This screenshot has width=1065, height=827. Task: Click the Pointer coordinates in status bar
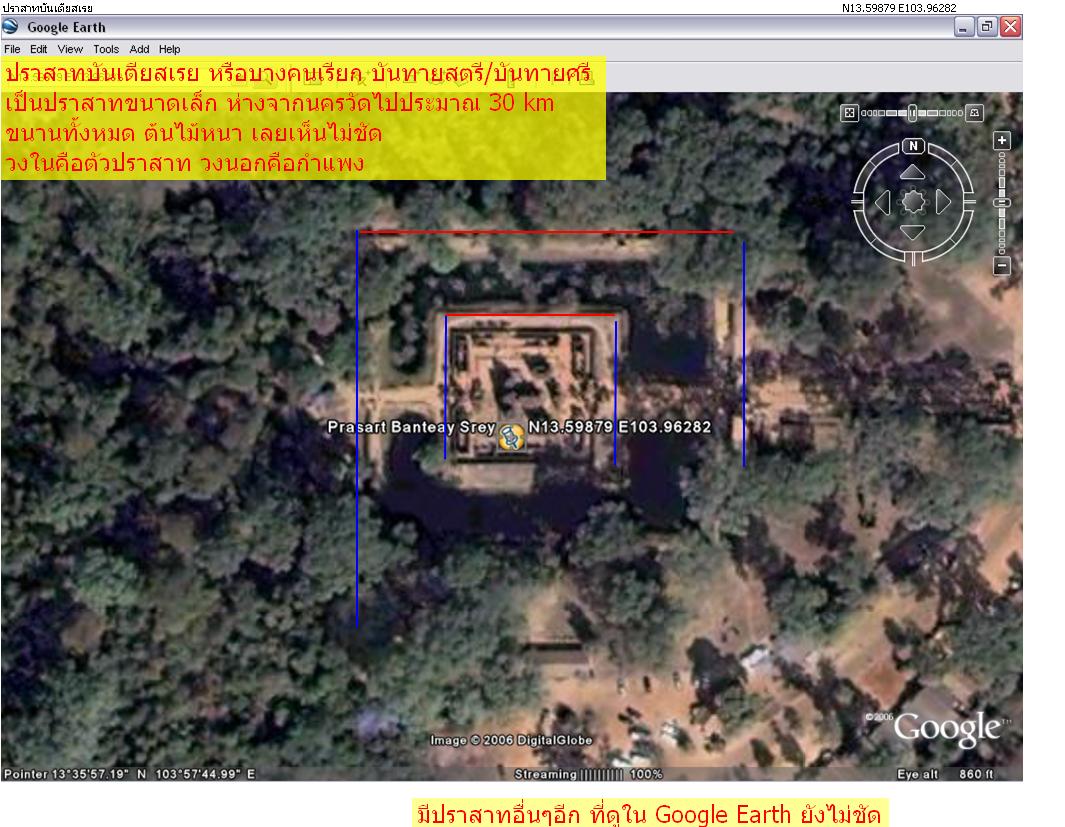coord(130,774)
